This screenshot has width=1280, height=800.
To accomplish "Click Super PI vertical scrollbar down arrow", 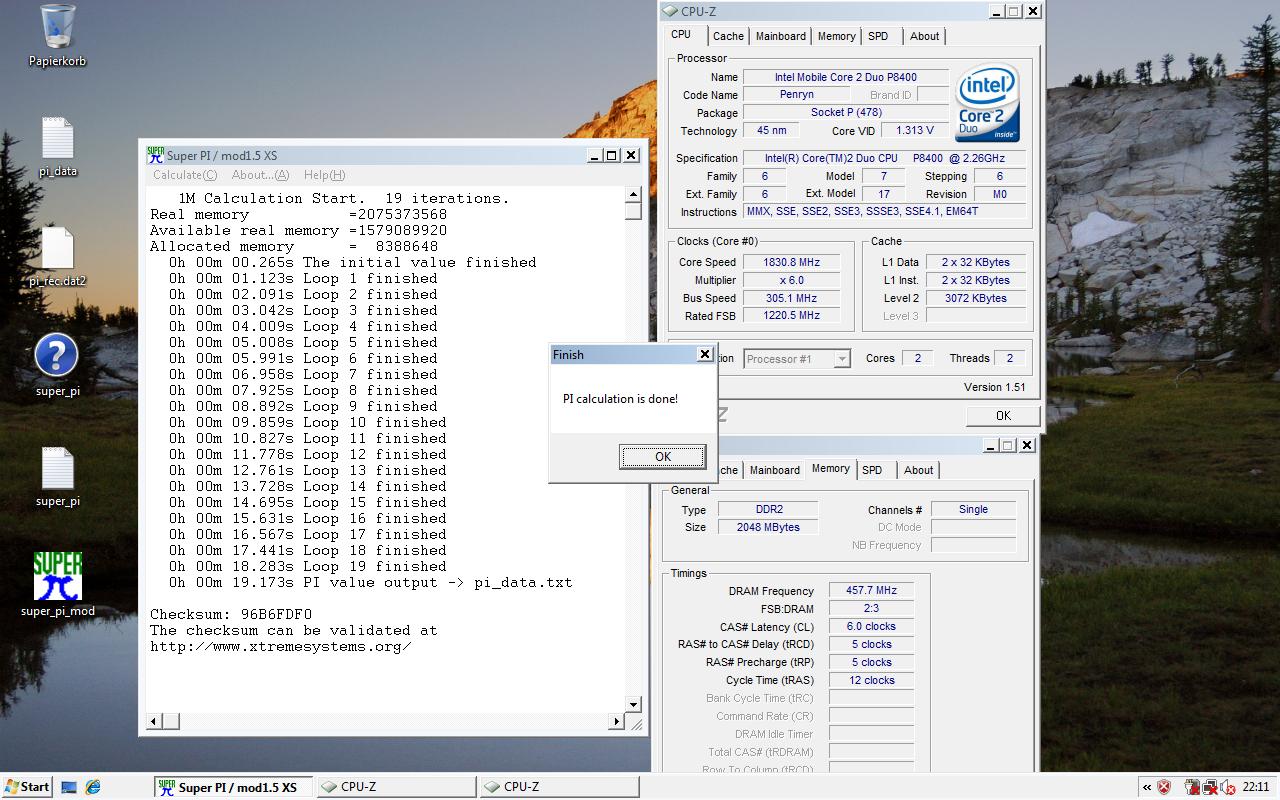I will [x=633, y=704].
